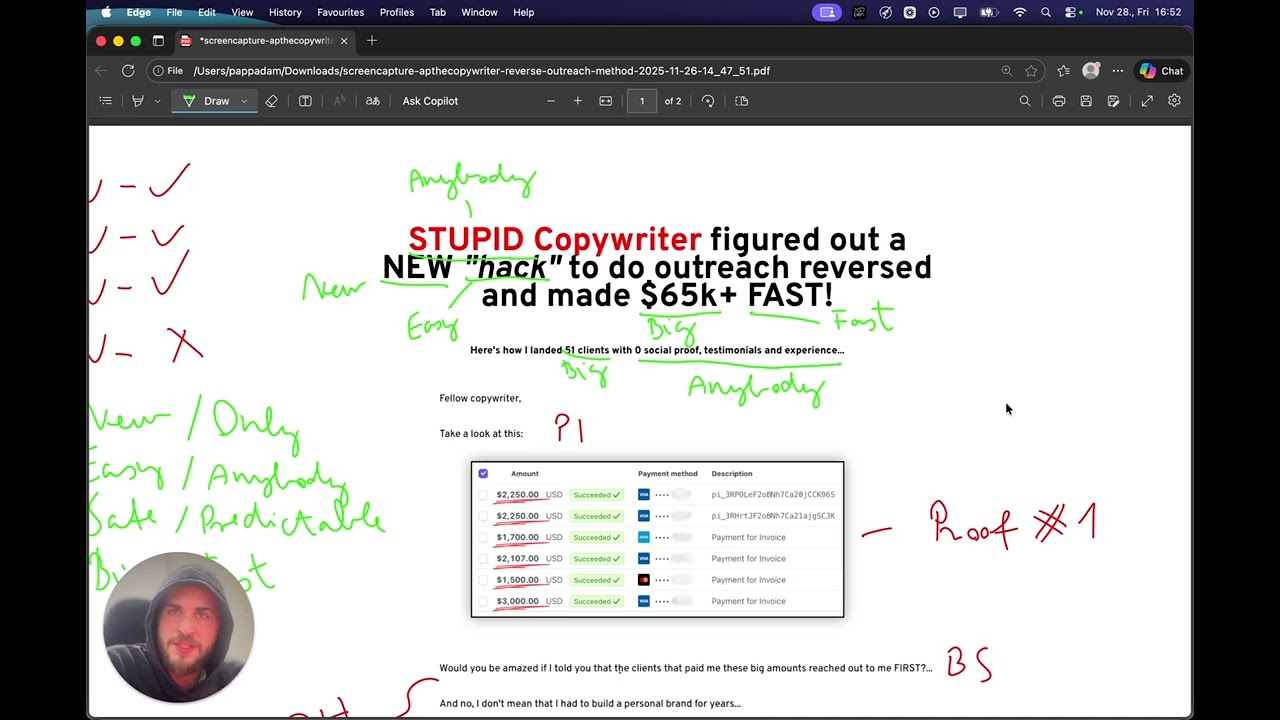Screen dimensions: 1280x720
Task: Open the File menu
Action: [x=174, y=12]
